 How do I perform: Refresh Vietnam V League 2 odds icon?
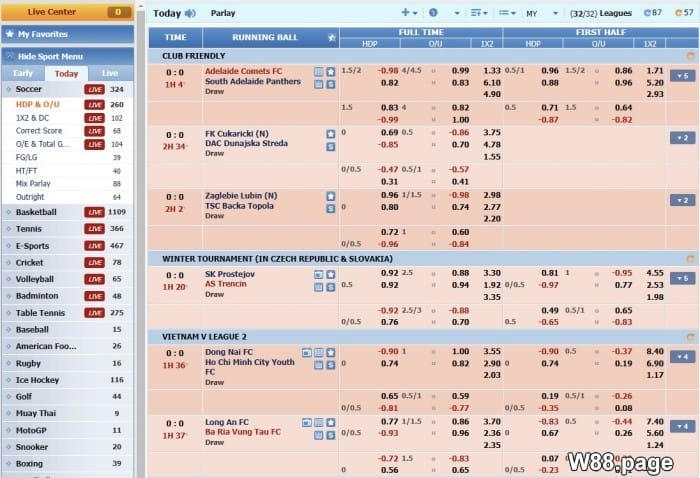(690, 337)
